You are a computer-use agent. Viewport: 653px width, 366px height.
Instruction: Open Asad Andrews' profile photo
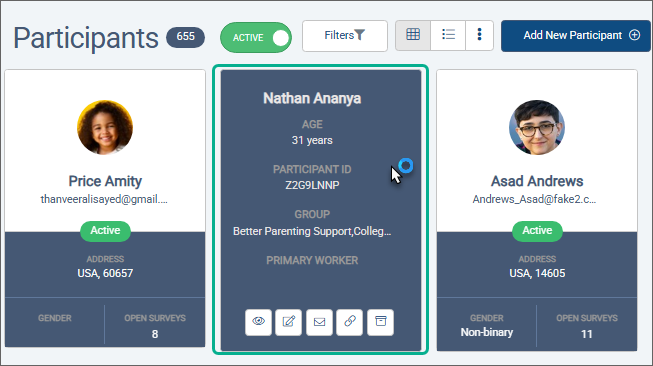(537, 127)
